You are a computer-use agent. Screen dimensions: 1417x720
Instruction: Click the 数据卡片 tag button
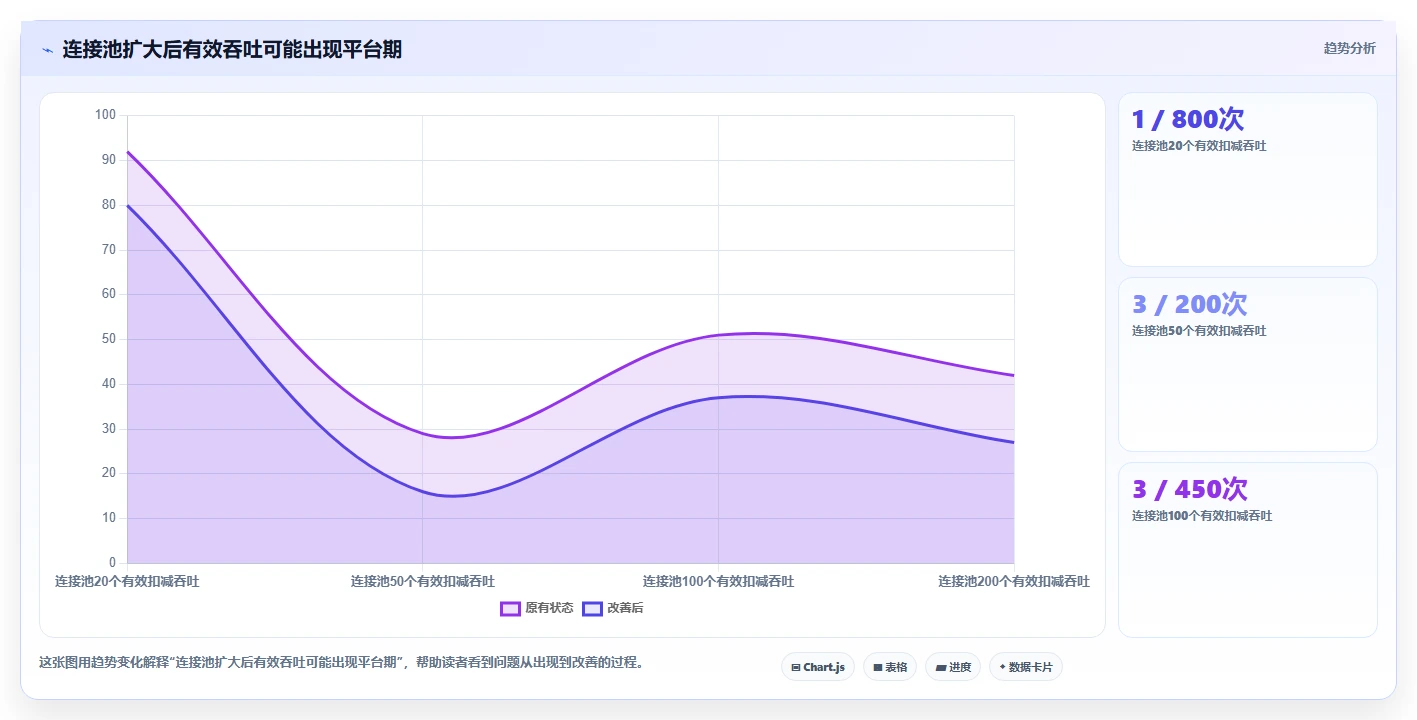(x=1026, y=667)
